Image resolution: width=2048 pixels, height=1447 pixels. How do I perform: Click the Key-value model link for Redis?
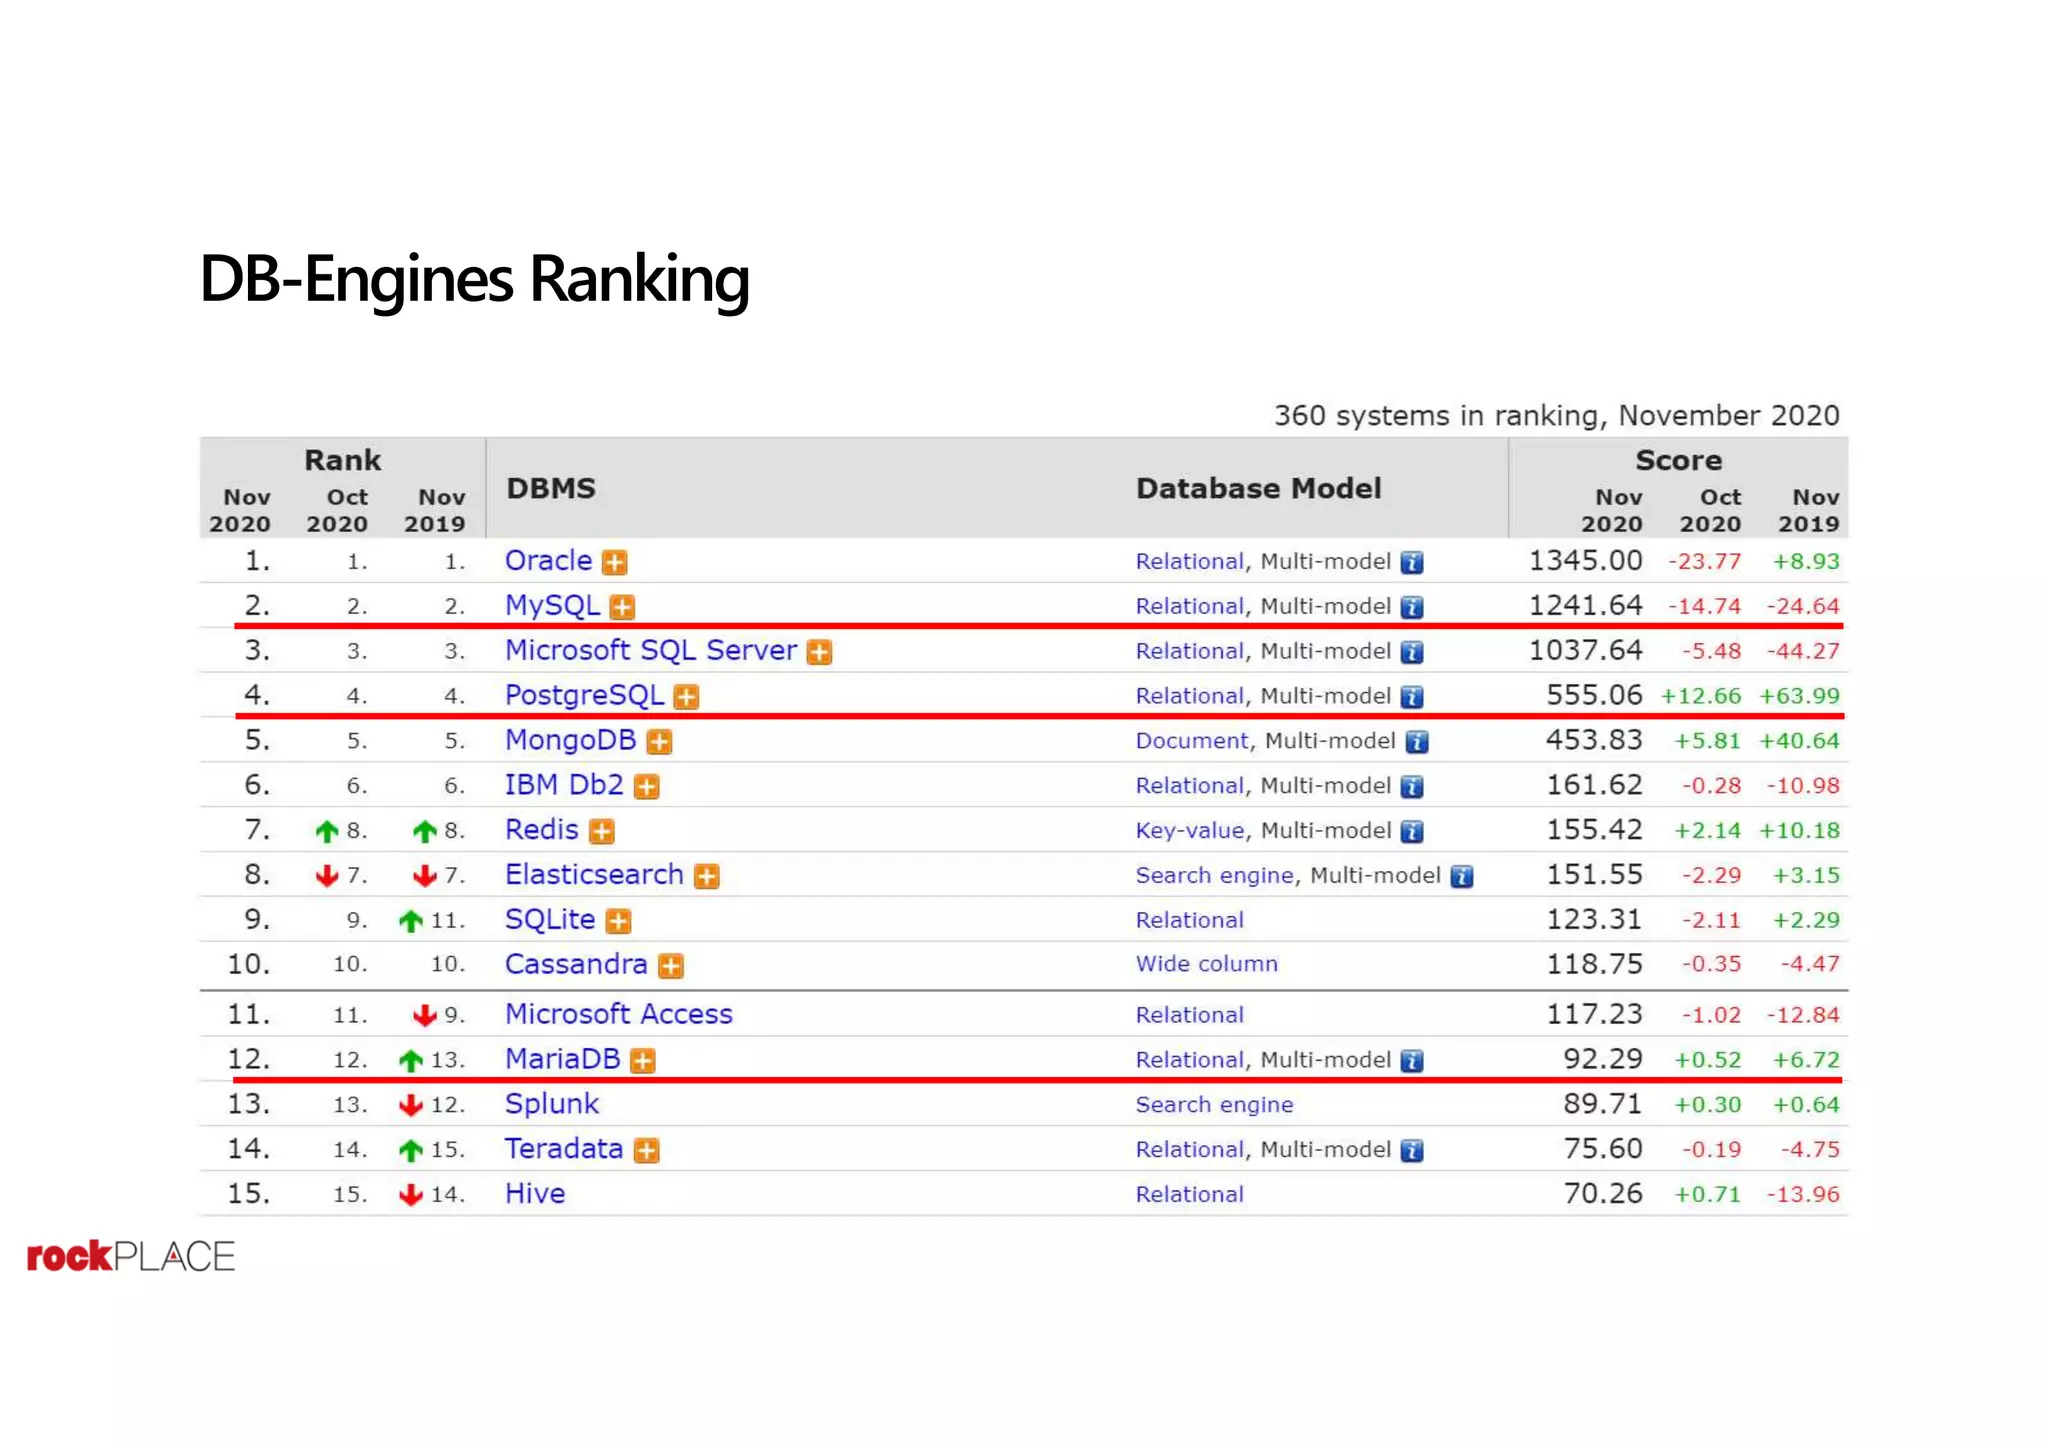1190,831
